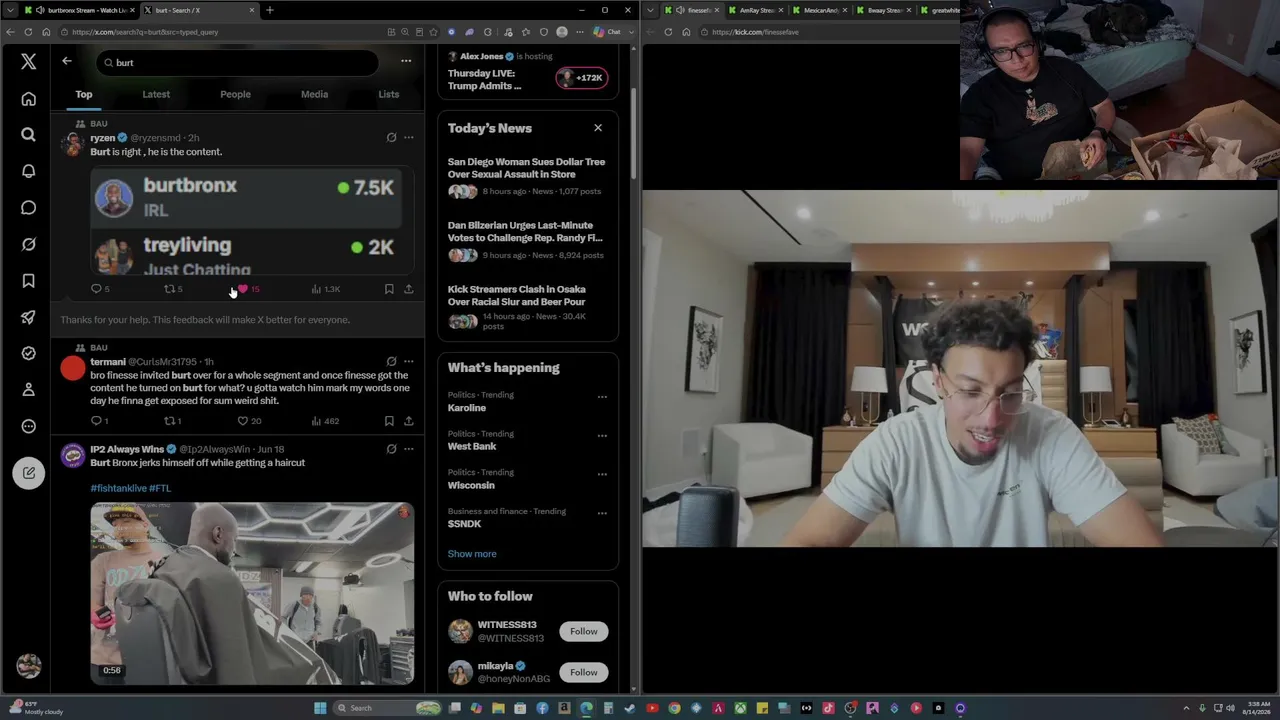The height and width of the screenshot is (720, 1280).
Task: Open Grok from the X sidebar
Action: pyautogui.click(x=28, y=244)
